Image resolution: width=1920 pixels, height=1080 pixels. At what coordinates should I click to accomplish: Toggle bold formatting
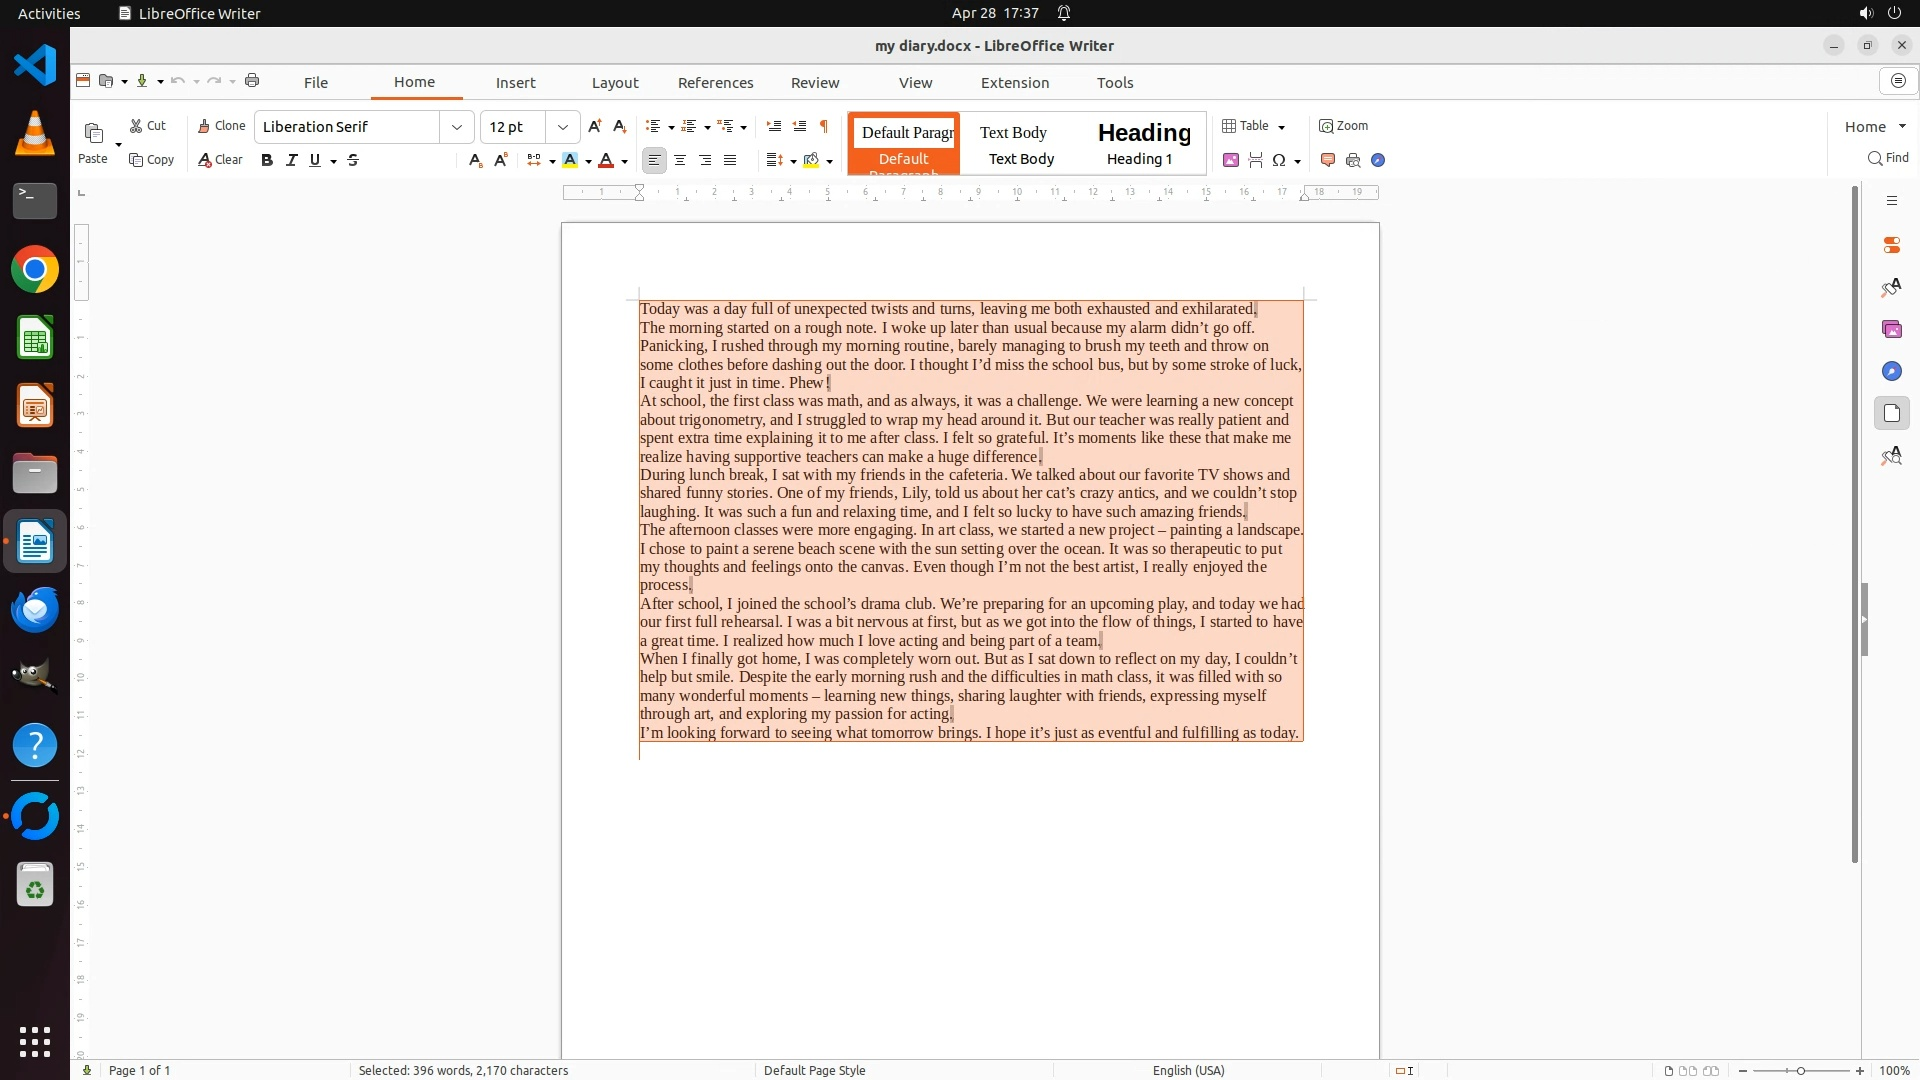[x=266, y=160]
